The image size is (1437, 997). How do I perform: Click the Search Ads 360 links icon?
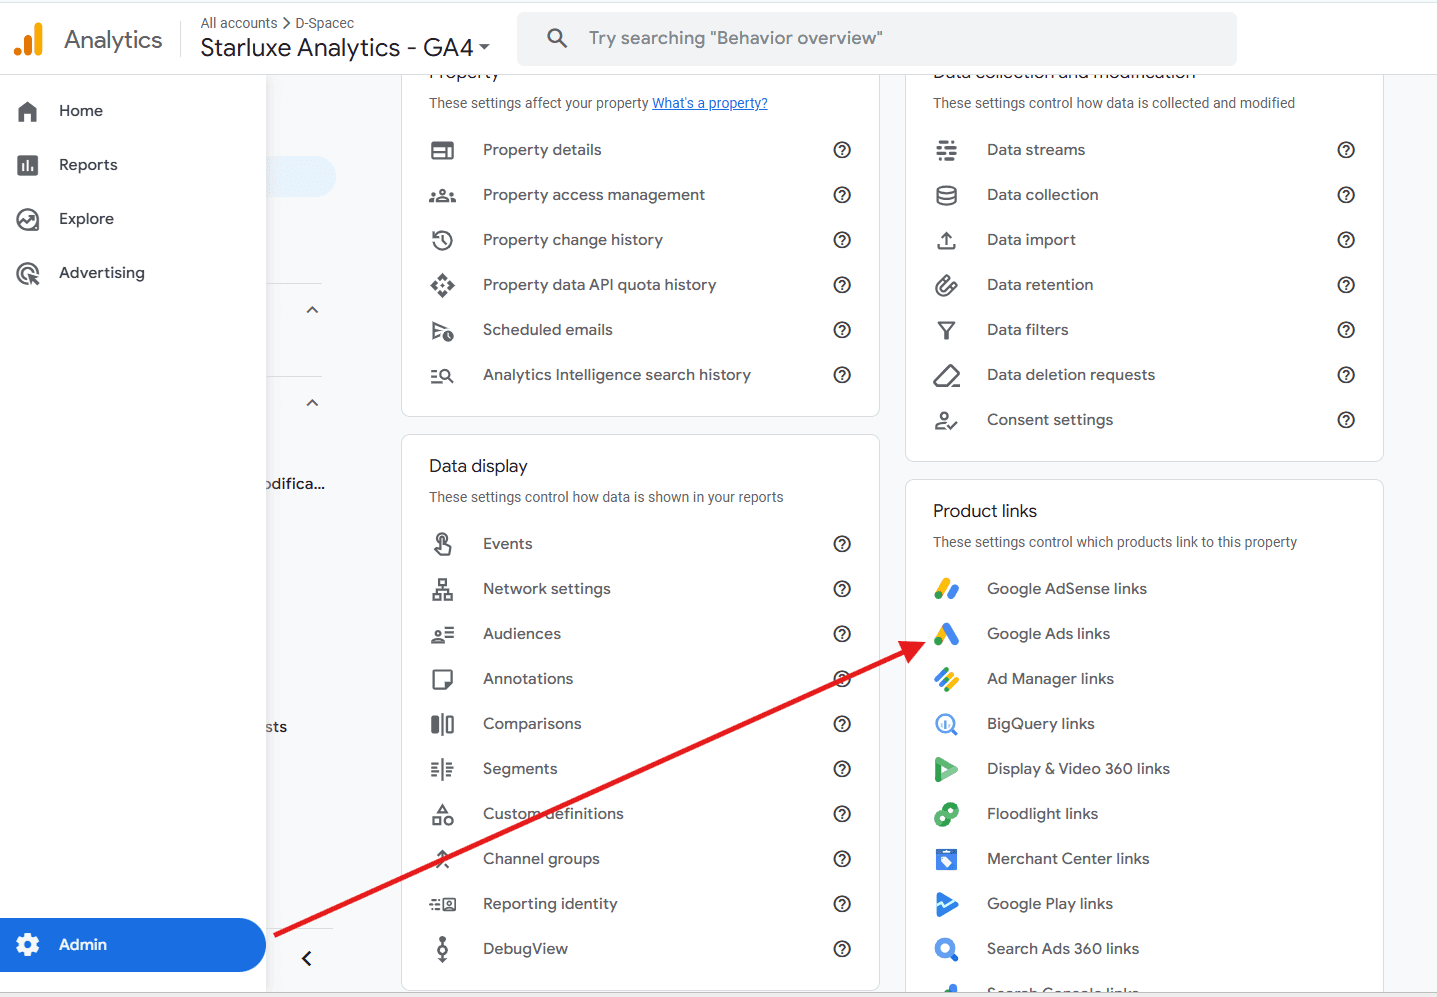point(946,949)
